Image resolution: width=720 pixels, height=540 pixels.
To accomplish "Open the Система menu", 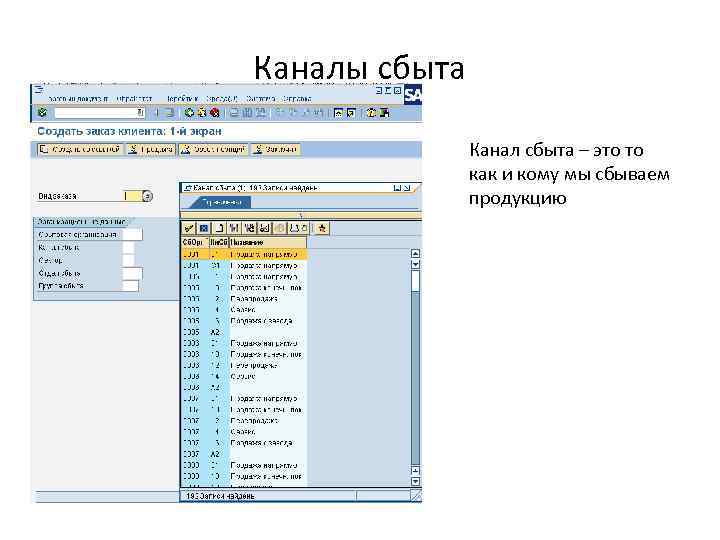I will click(260, 99).
